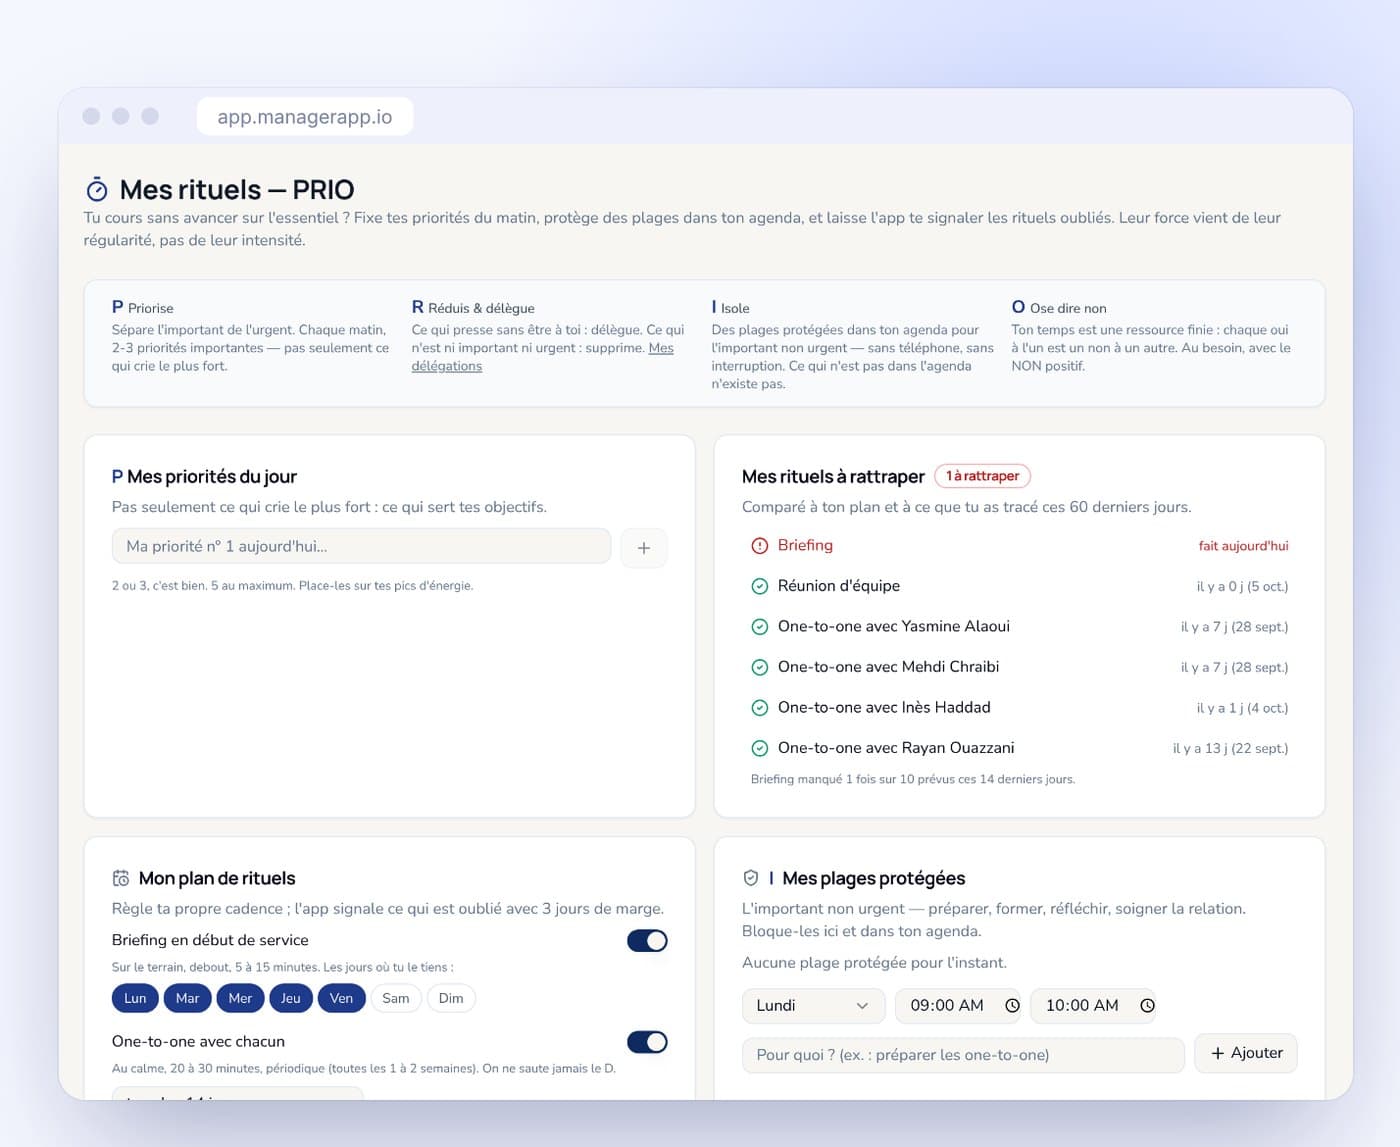Image resolution: width=1400 pixels, height=1147 pixels.
Task: Click the il y a 13 j (22 sept.) text
Action: click(1231, 748)
